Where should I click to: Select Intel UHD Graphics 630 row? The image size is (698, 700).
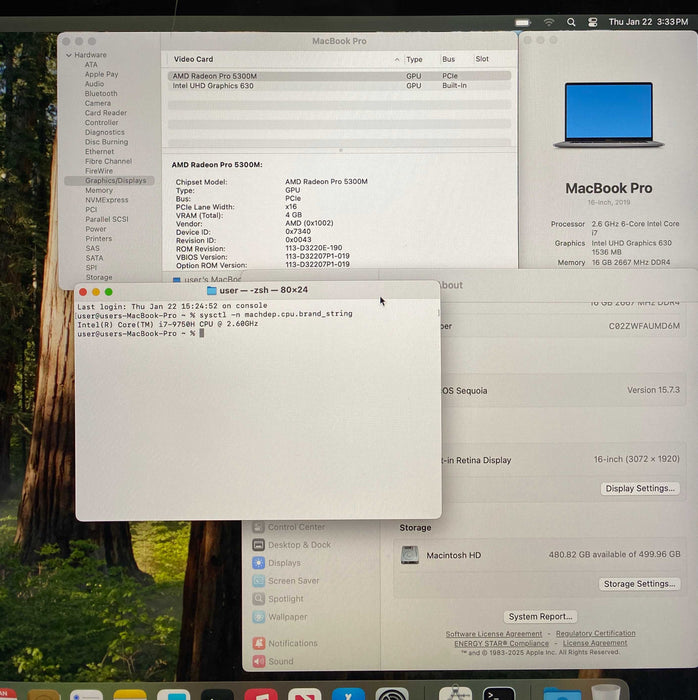tap(339, 86)
